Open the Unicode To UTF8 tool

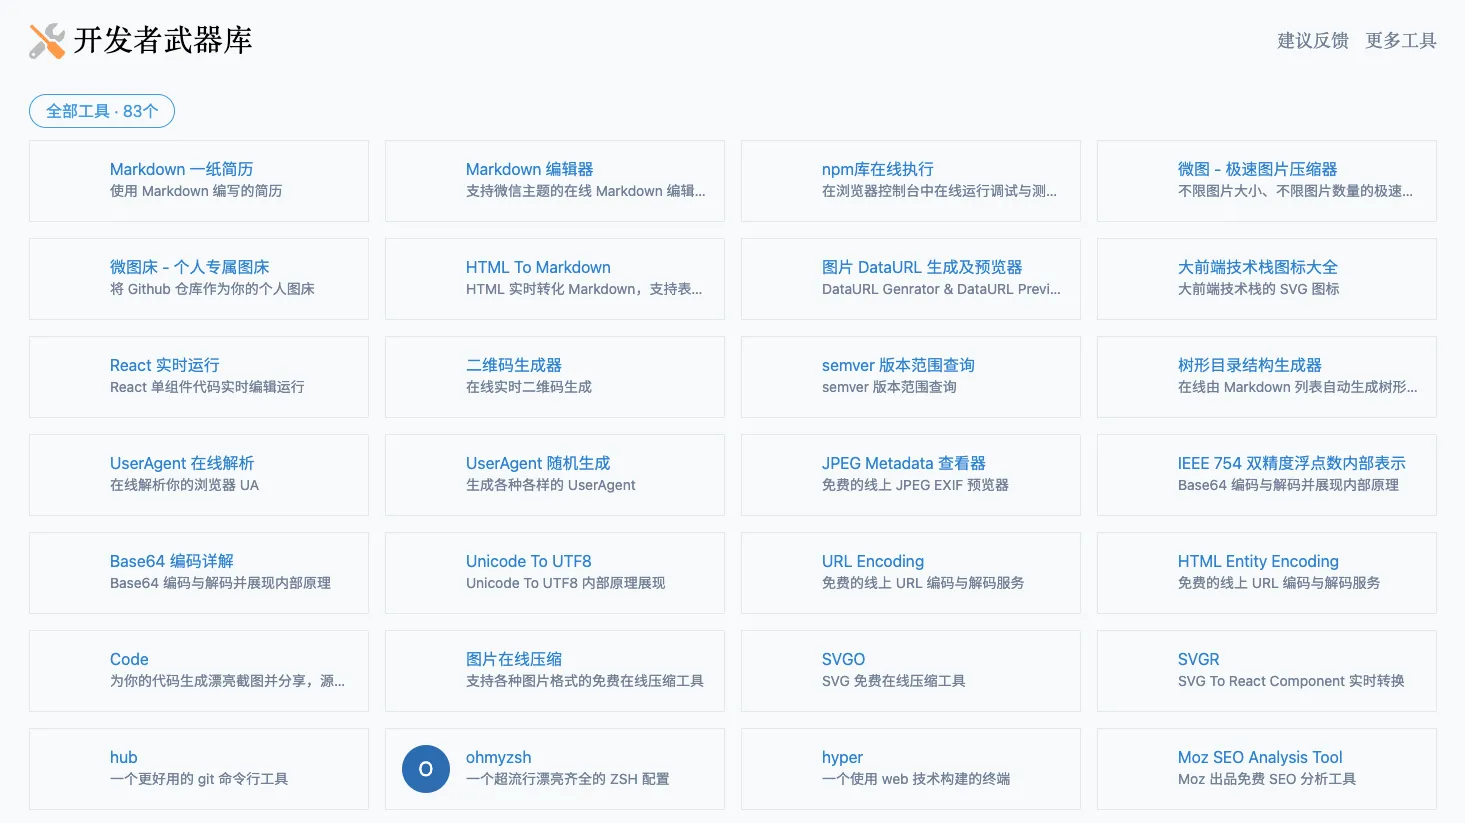point(528,561)
